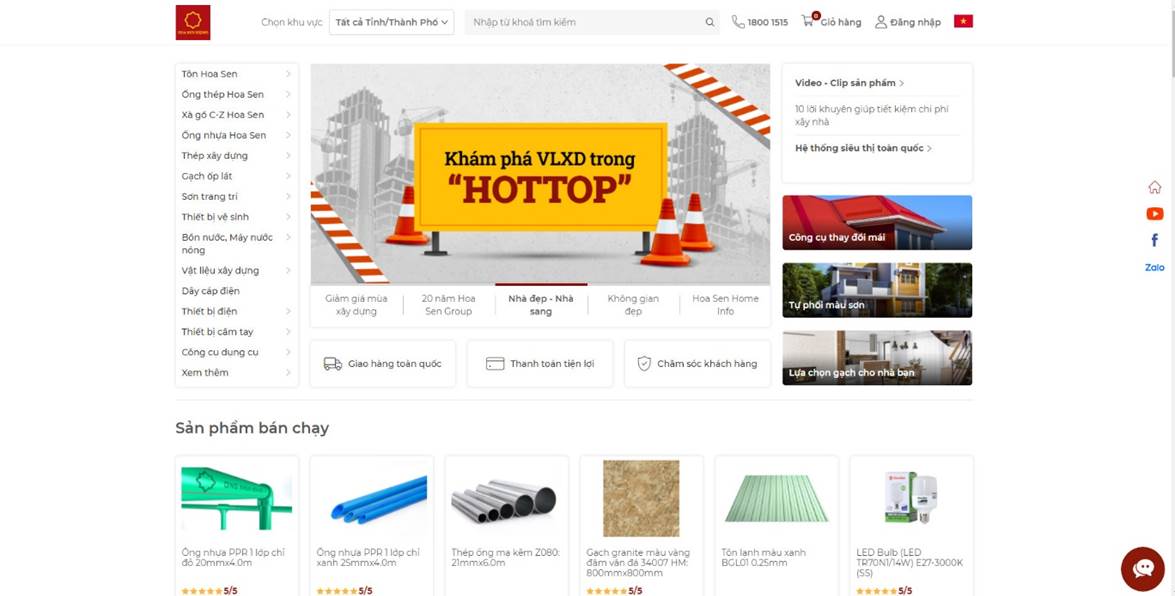This screenshot has width=1175, height=596.
Task: Click the Giao hàng toàn quốc button
Action: (383, 364)
